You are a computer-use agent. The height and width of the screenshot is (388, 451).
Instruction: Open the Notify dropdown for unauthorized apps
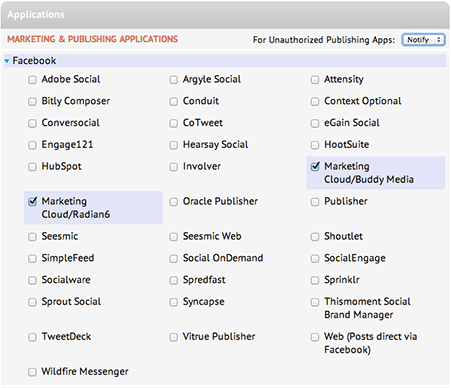(423, 40)
